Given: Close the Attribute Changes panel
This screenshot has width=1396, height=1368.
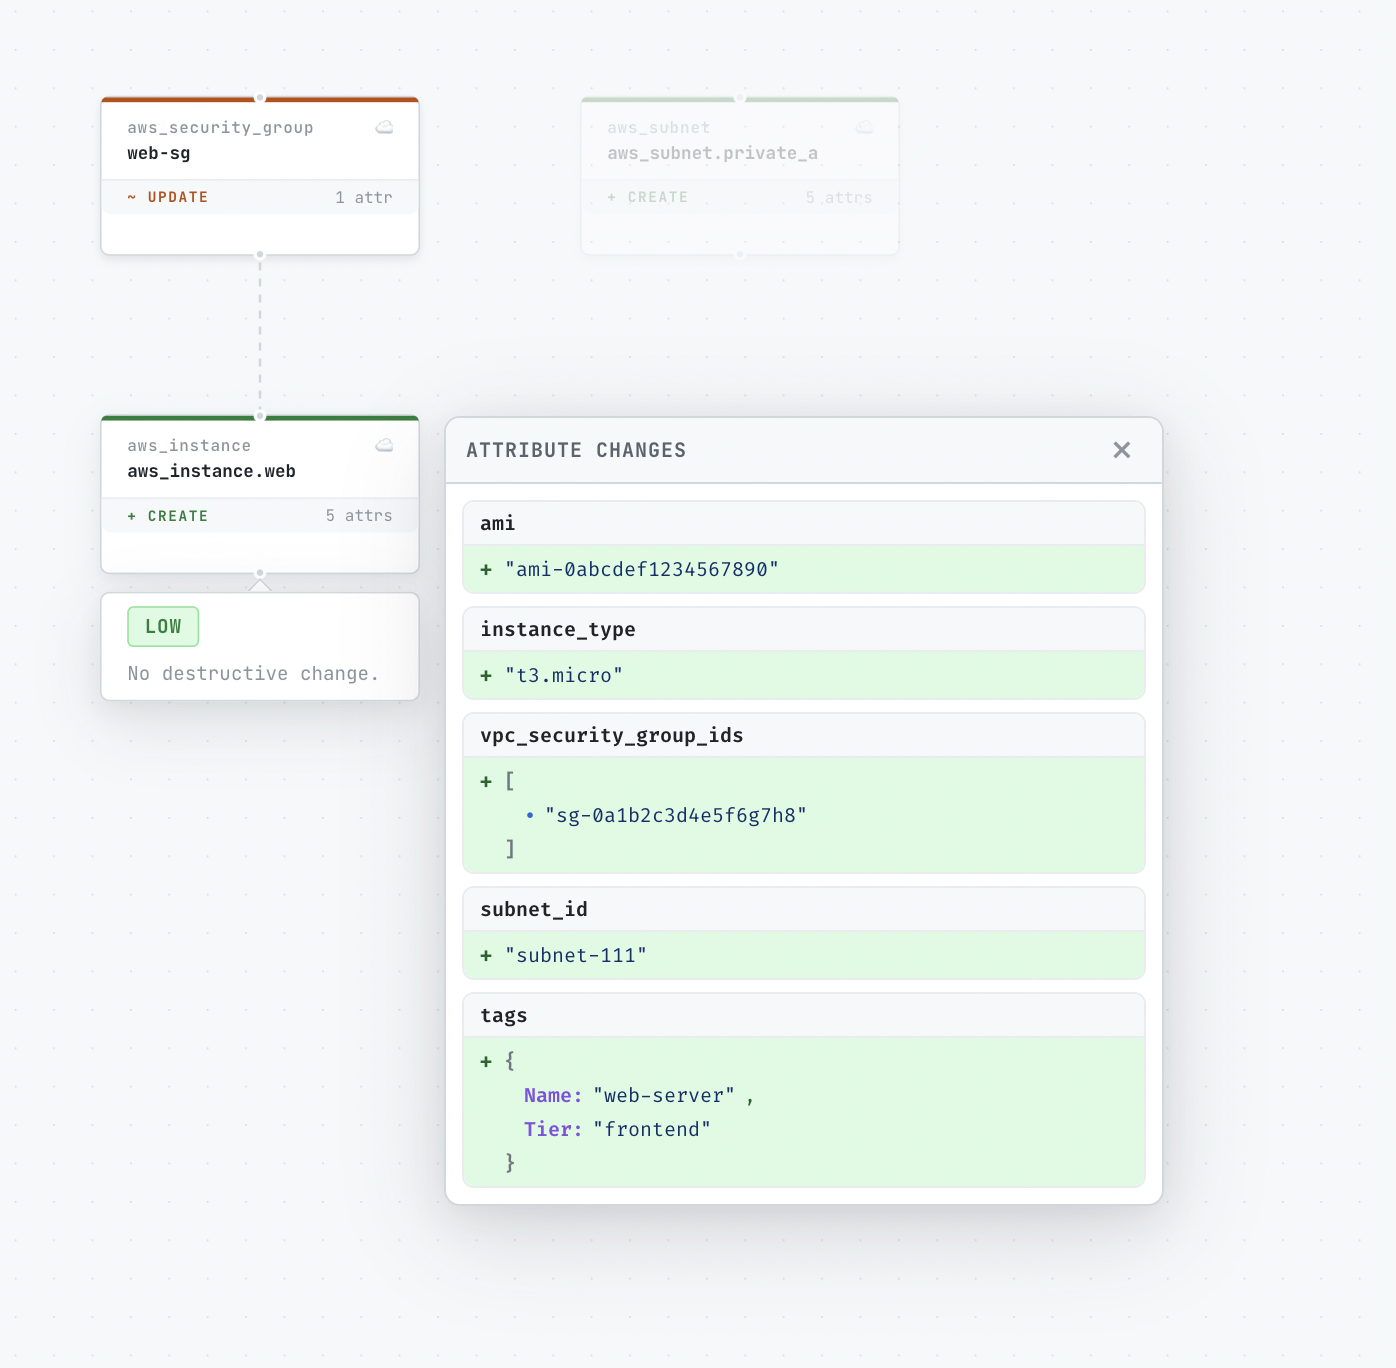Looking at the screenshot, I should (x=1122, y=450).
